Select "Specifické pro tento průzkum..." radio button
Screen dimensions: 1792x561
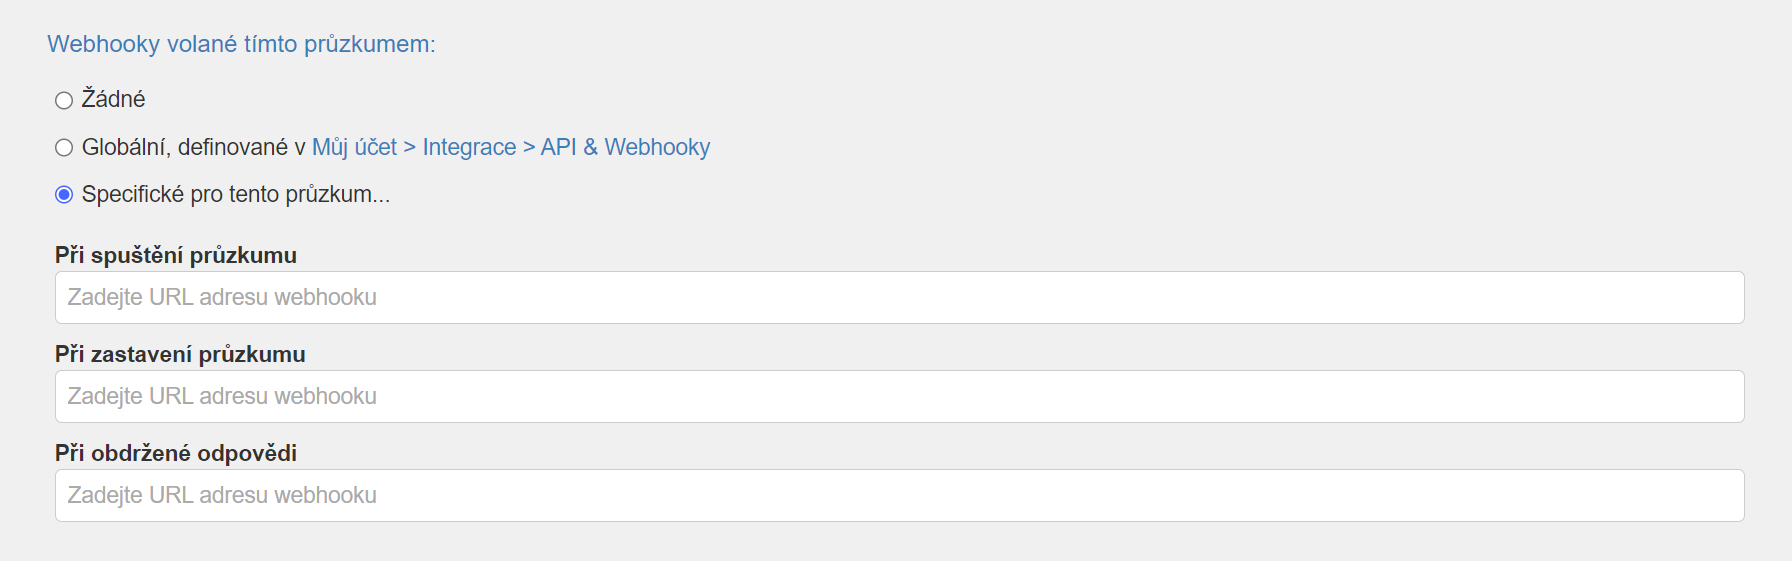click(64, 195)
